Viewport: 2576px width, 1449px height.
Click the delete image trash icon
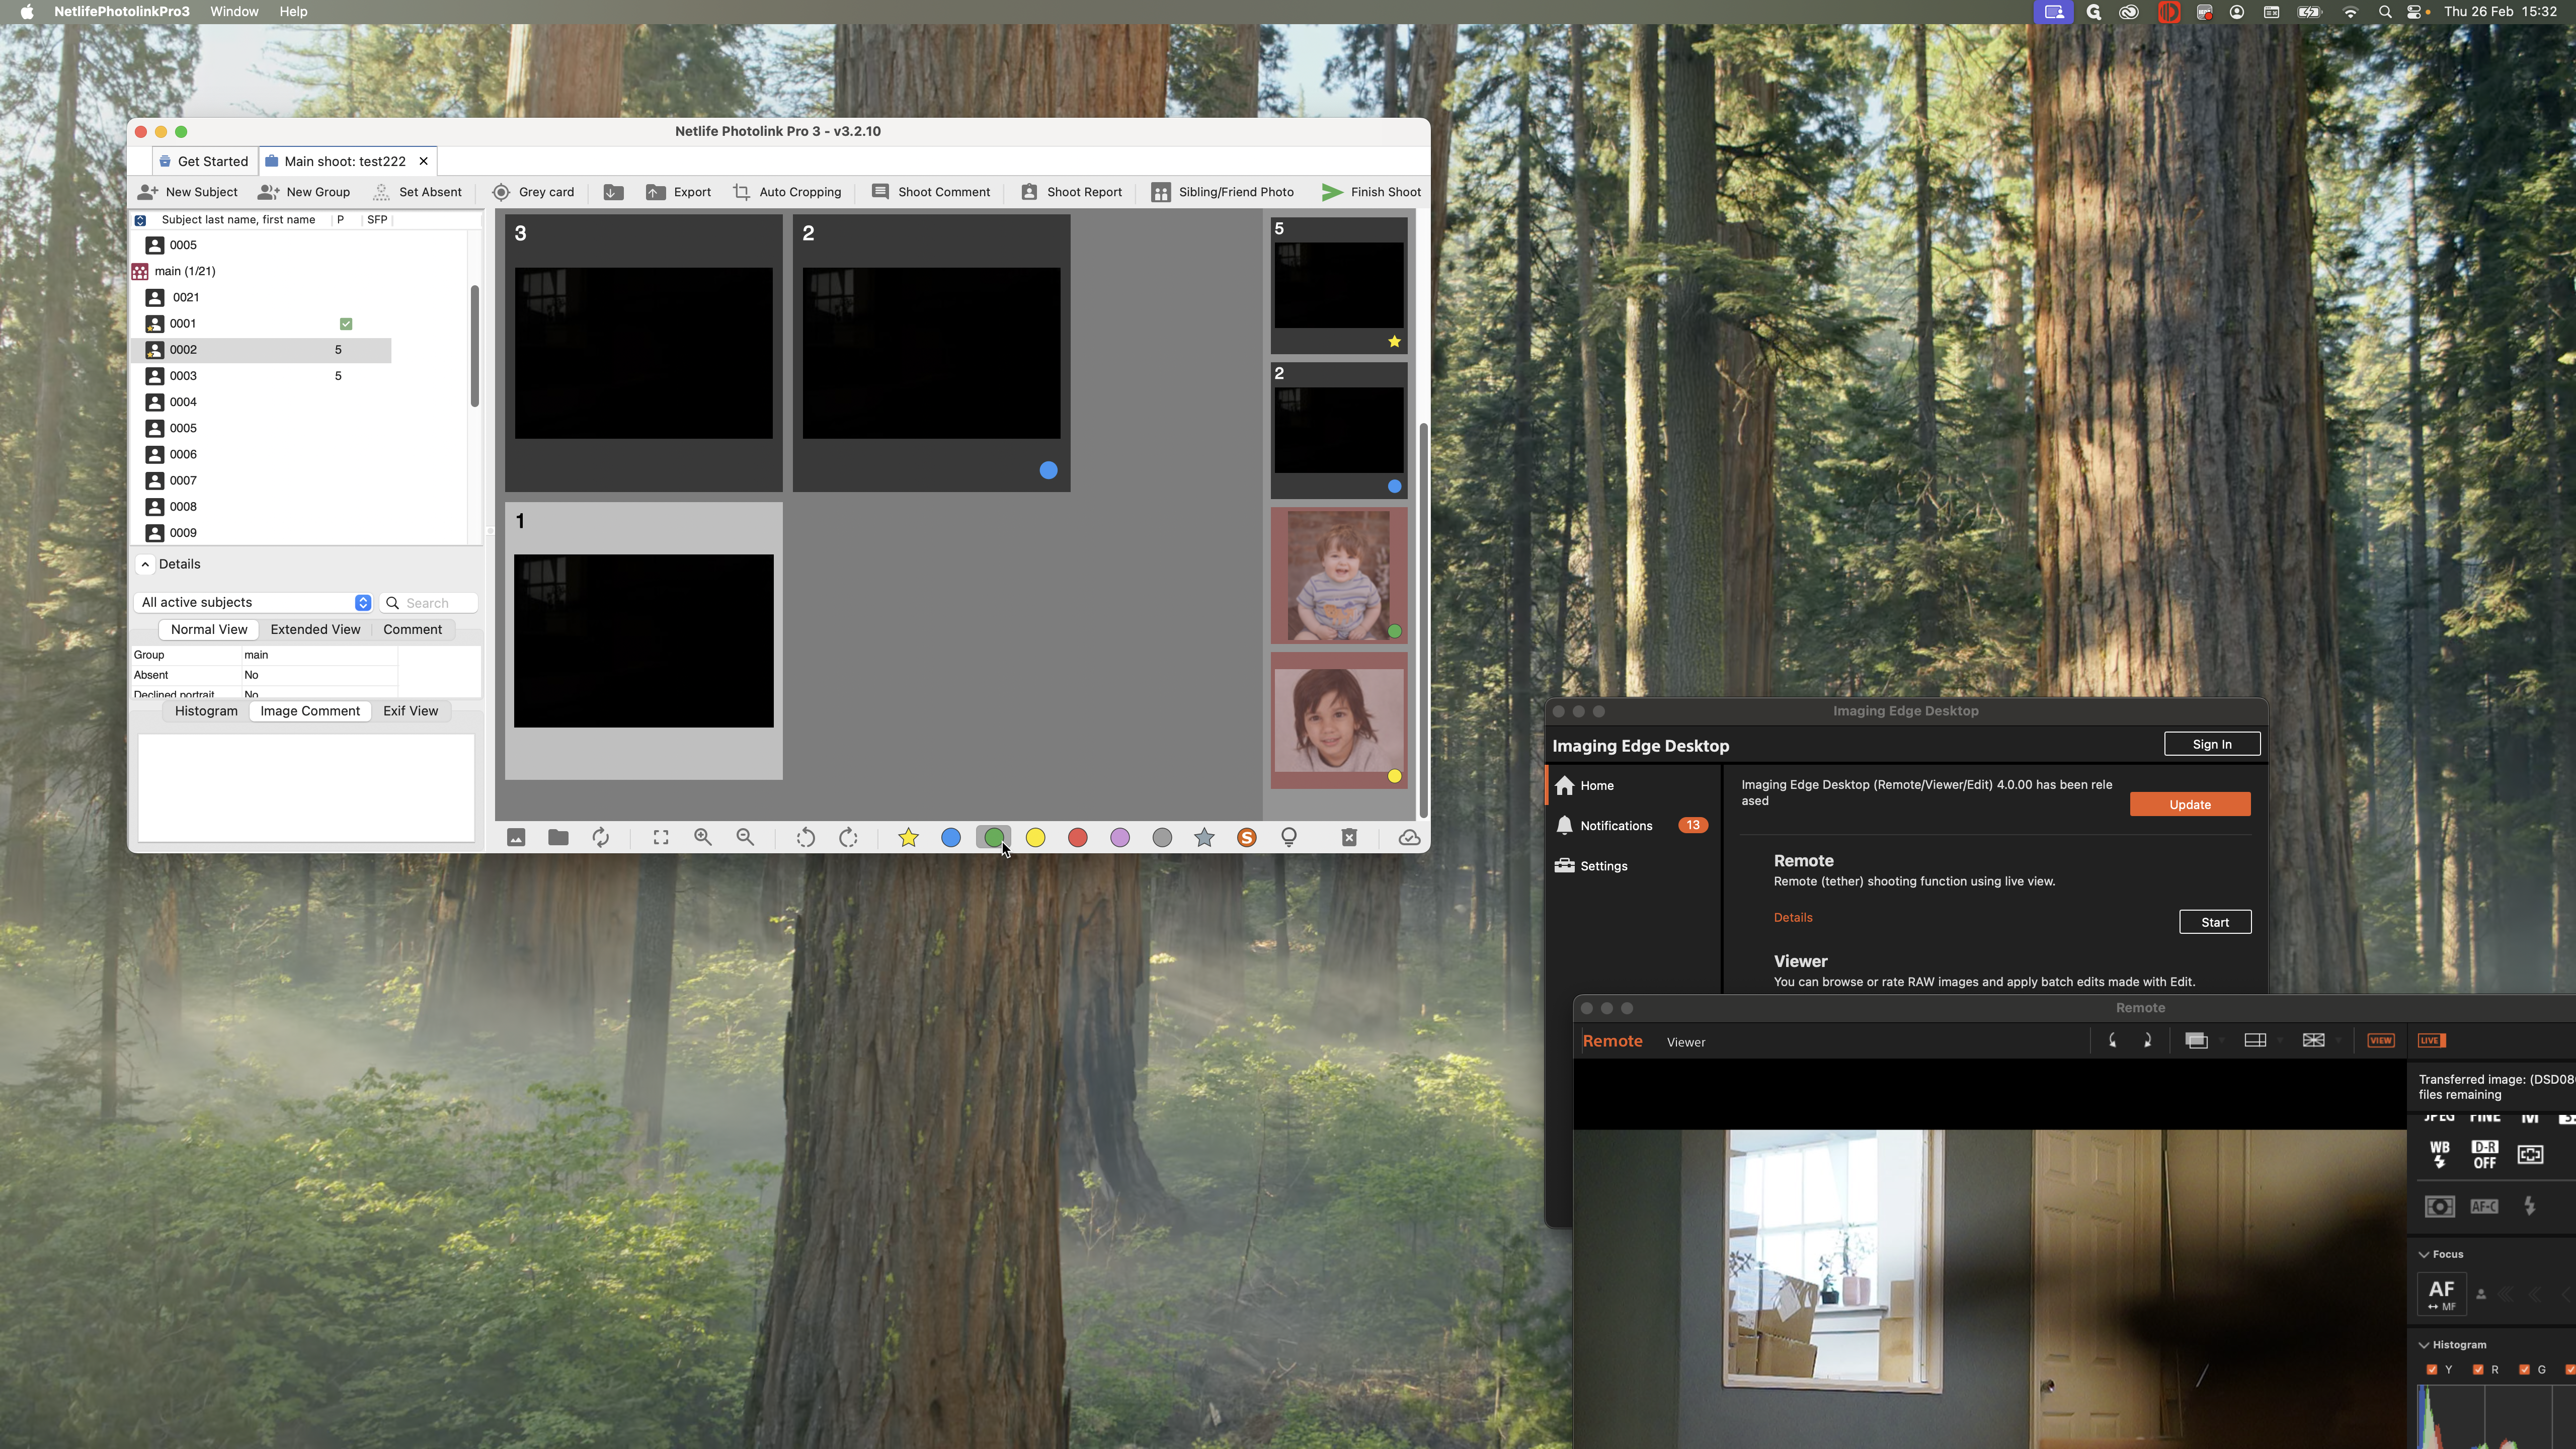click(1349, 838)
